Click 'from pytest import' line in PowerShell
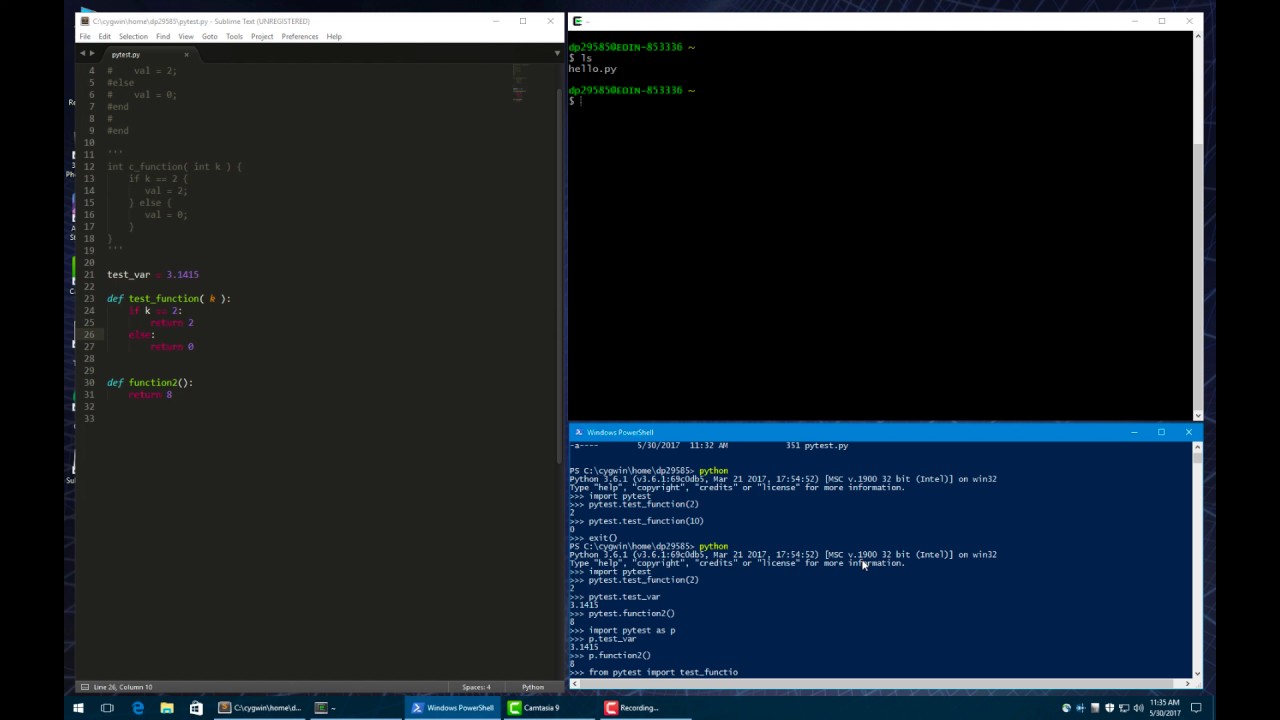The width and height of the screenshot is (1280, 720). pyautogui.click(x=654, y=672)
